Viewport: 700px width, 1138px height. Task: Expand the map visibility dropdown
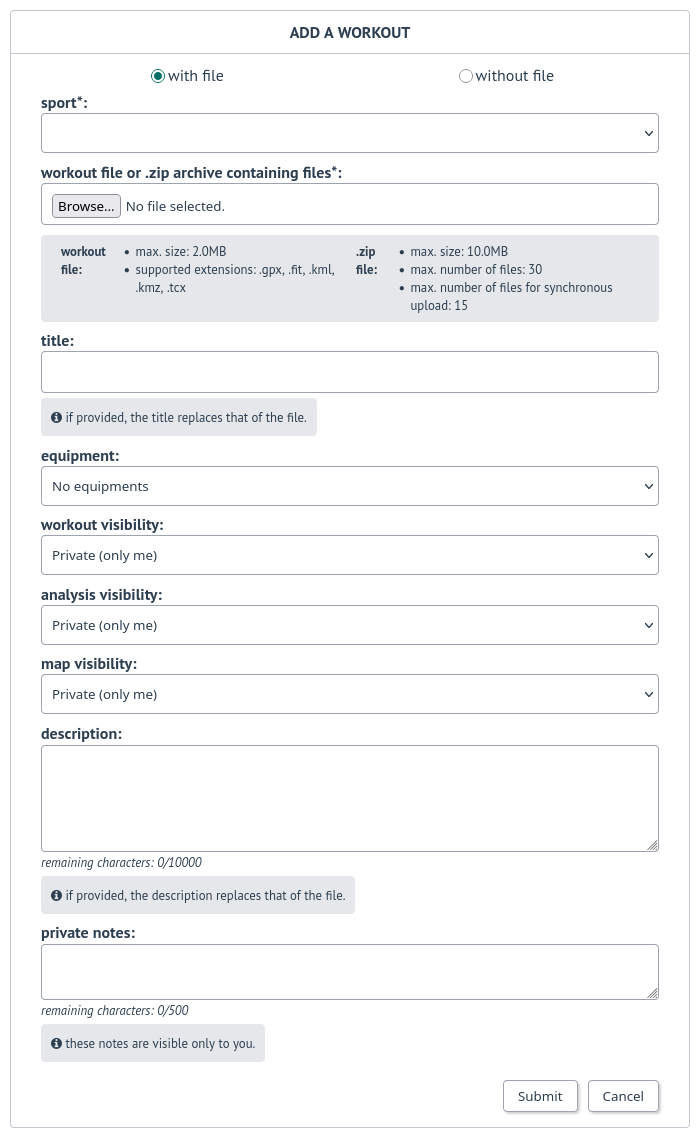(350, 693)
